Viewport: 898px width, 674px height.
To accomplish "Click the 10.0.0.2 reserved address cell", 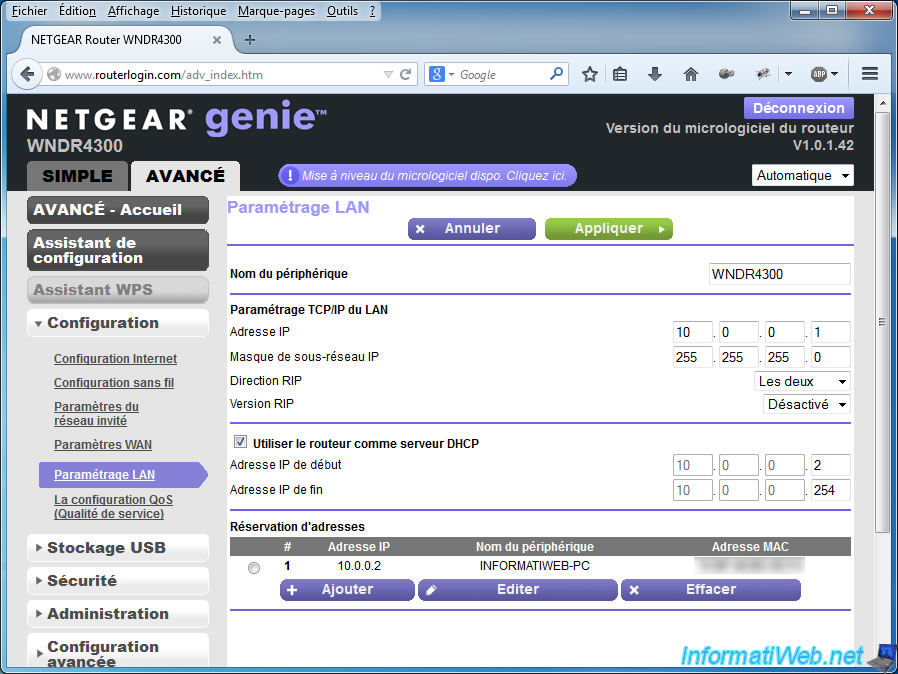I will point(359,566).
